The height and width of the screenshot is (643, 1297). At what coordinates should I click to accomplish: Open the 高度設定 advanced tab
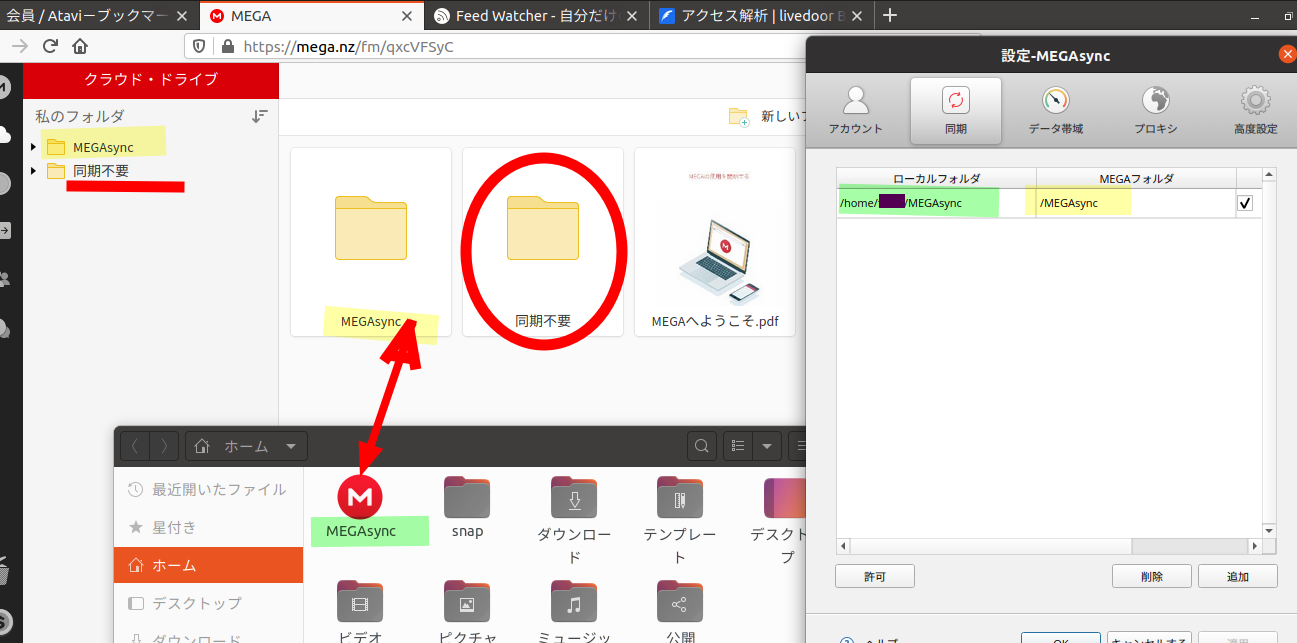click(x=1255, y=110)
